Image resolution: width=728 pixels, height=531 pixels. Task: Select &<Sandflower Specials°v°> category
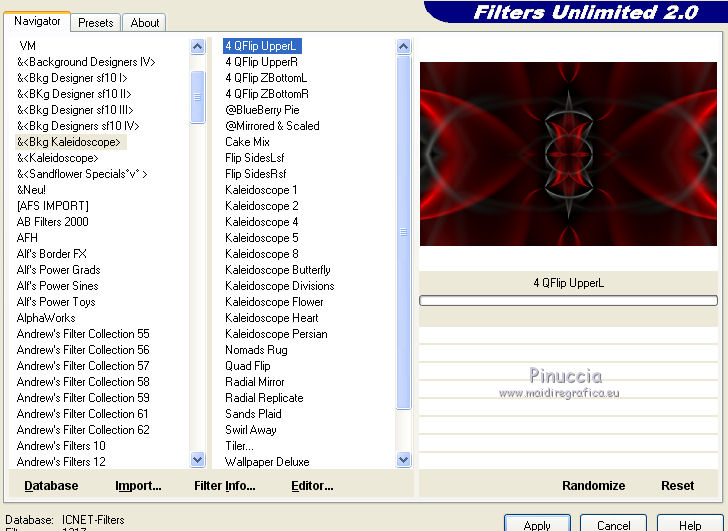click(82, 174)
